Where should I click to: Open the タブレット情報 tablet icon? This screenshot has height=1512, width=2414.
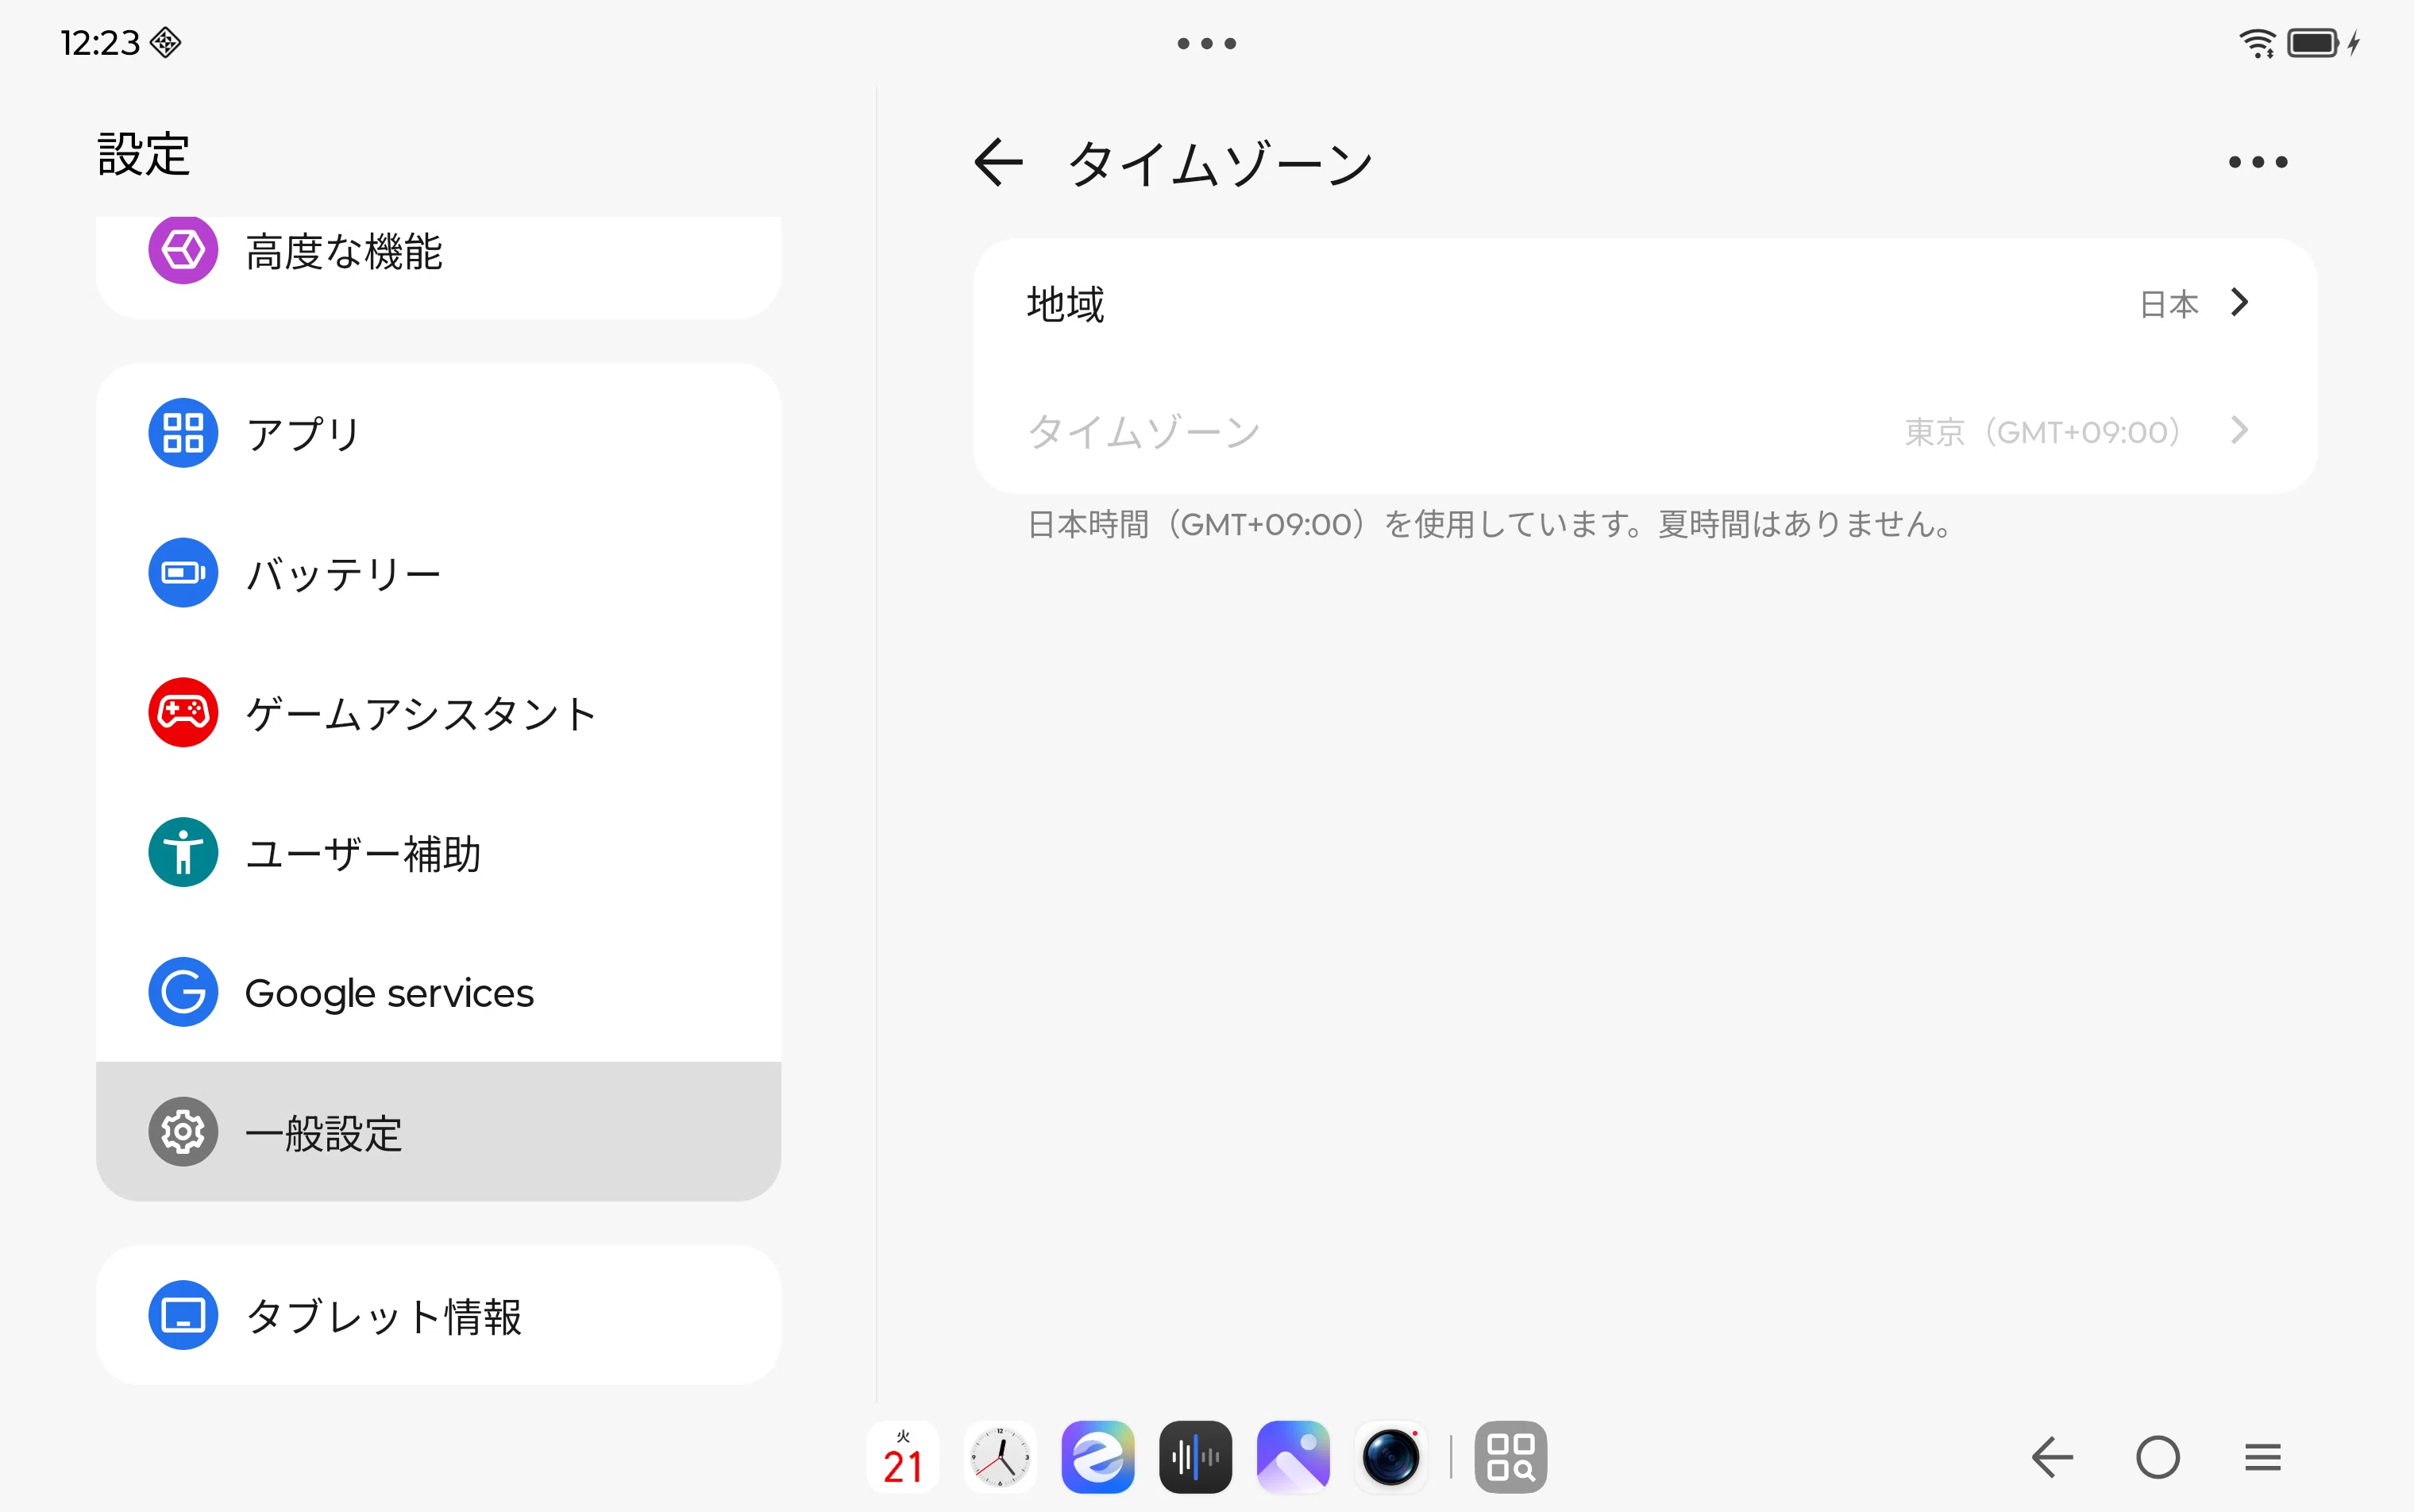[x=183, y=1315]
